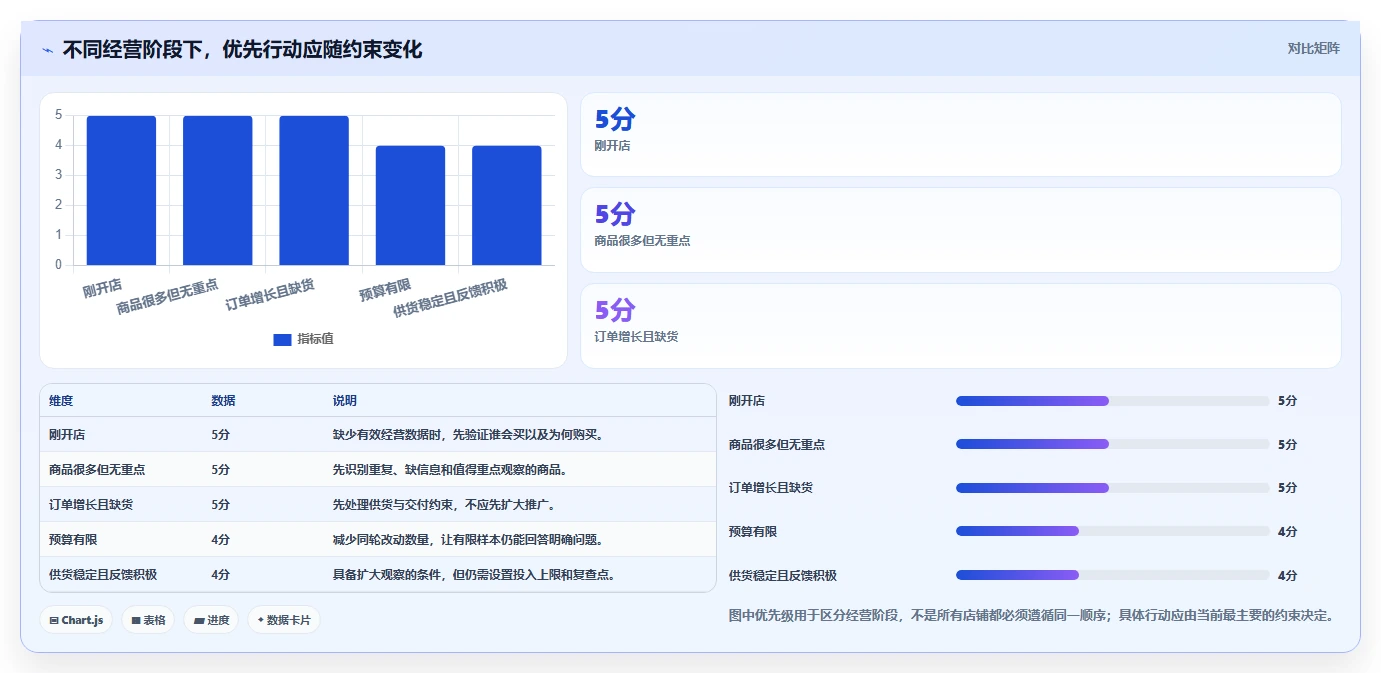Click the 商品很多但无重点 bar in the chart
Image resolution: width=1381 pixels, height=673 pixels.
coord(218,190)
